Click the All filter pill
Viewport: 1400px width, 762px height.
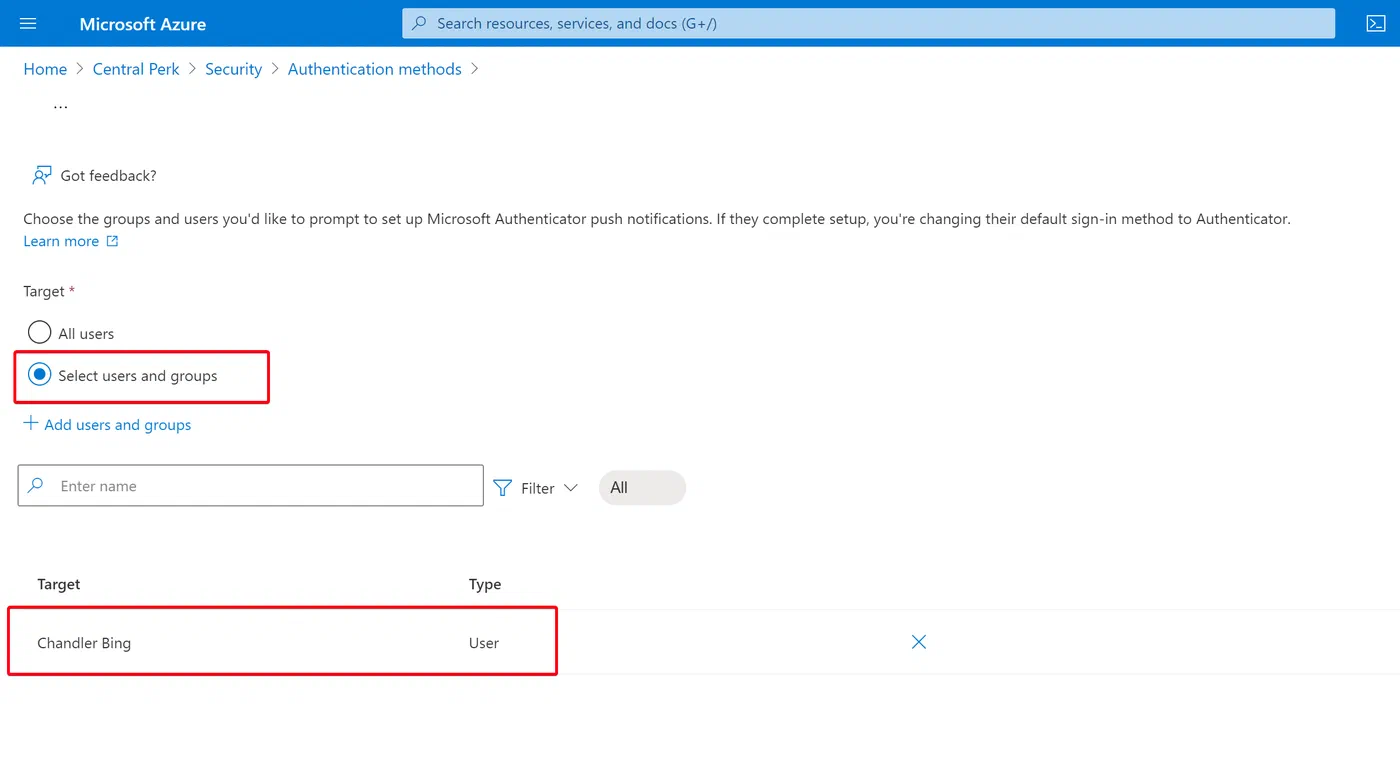point(642,488)
